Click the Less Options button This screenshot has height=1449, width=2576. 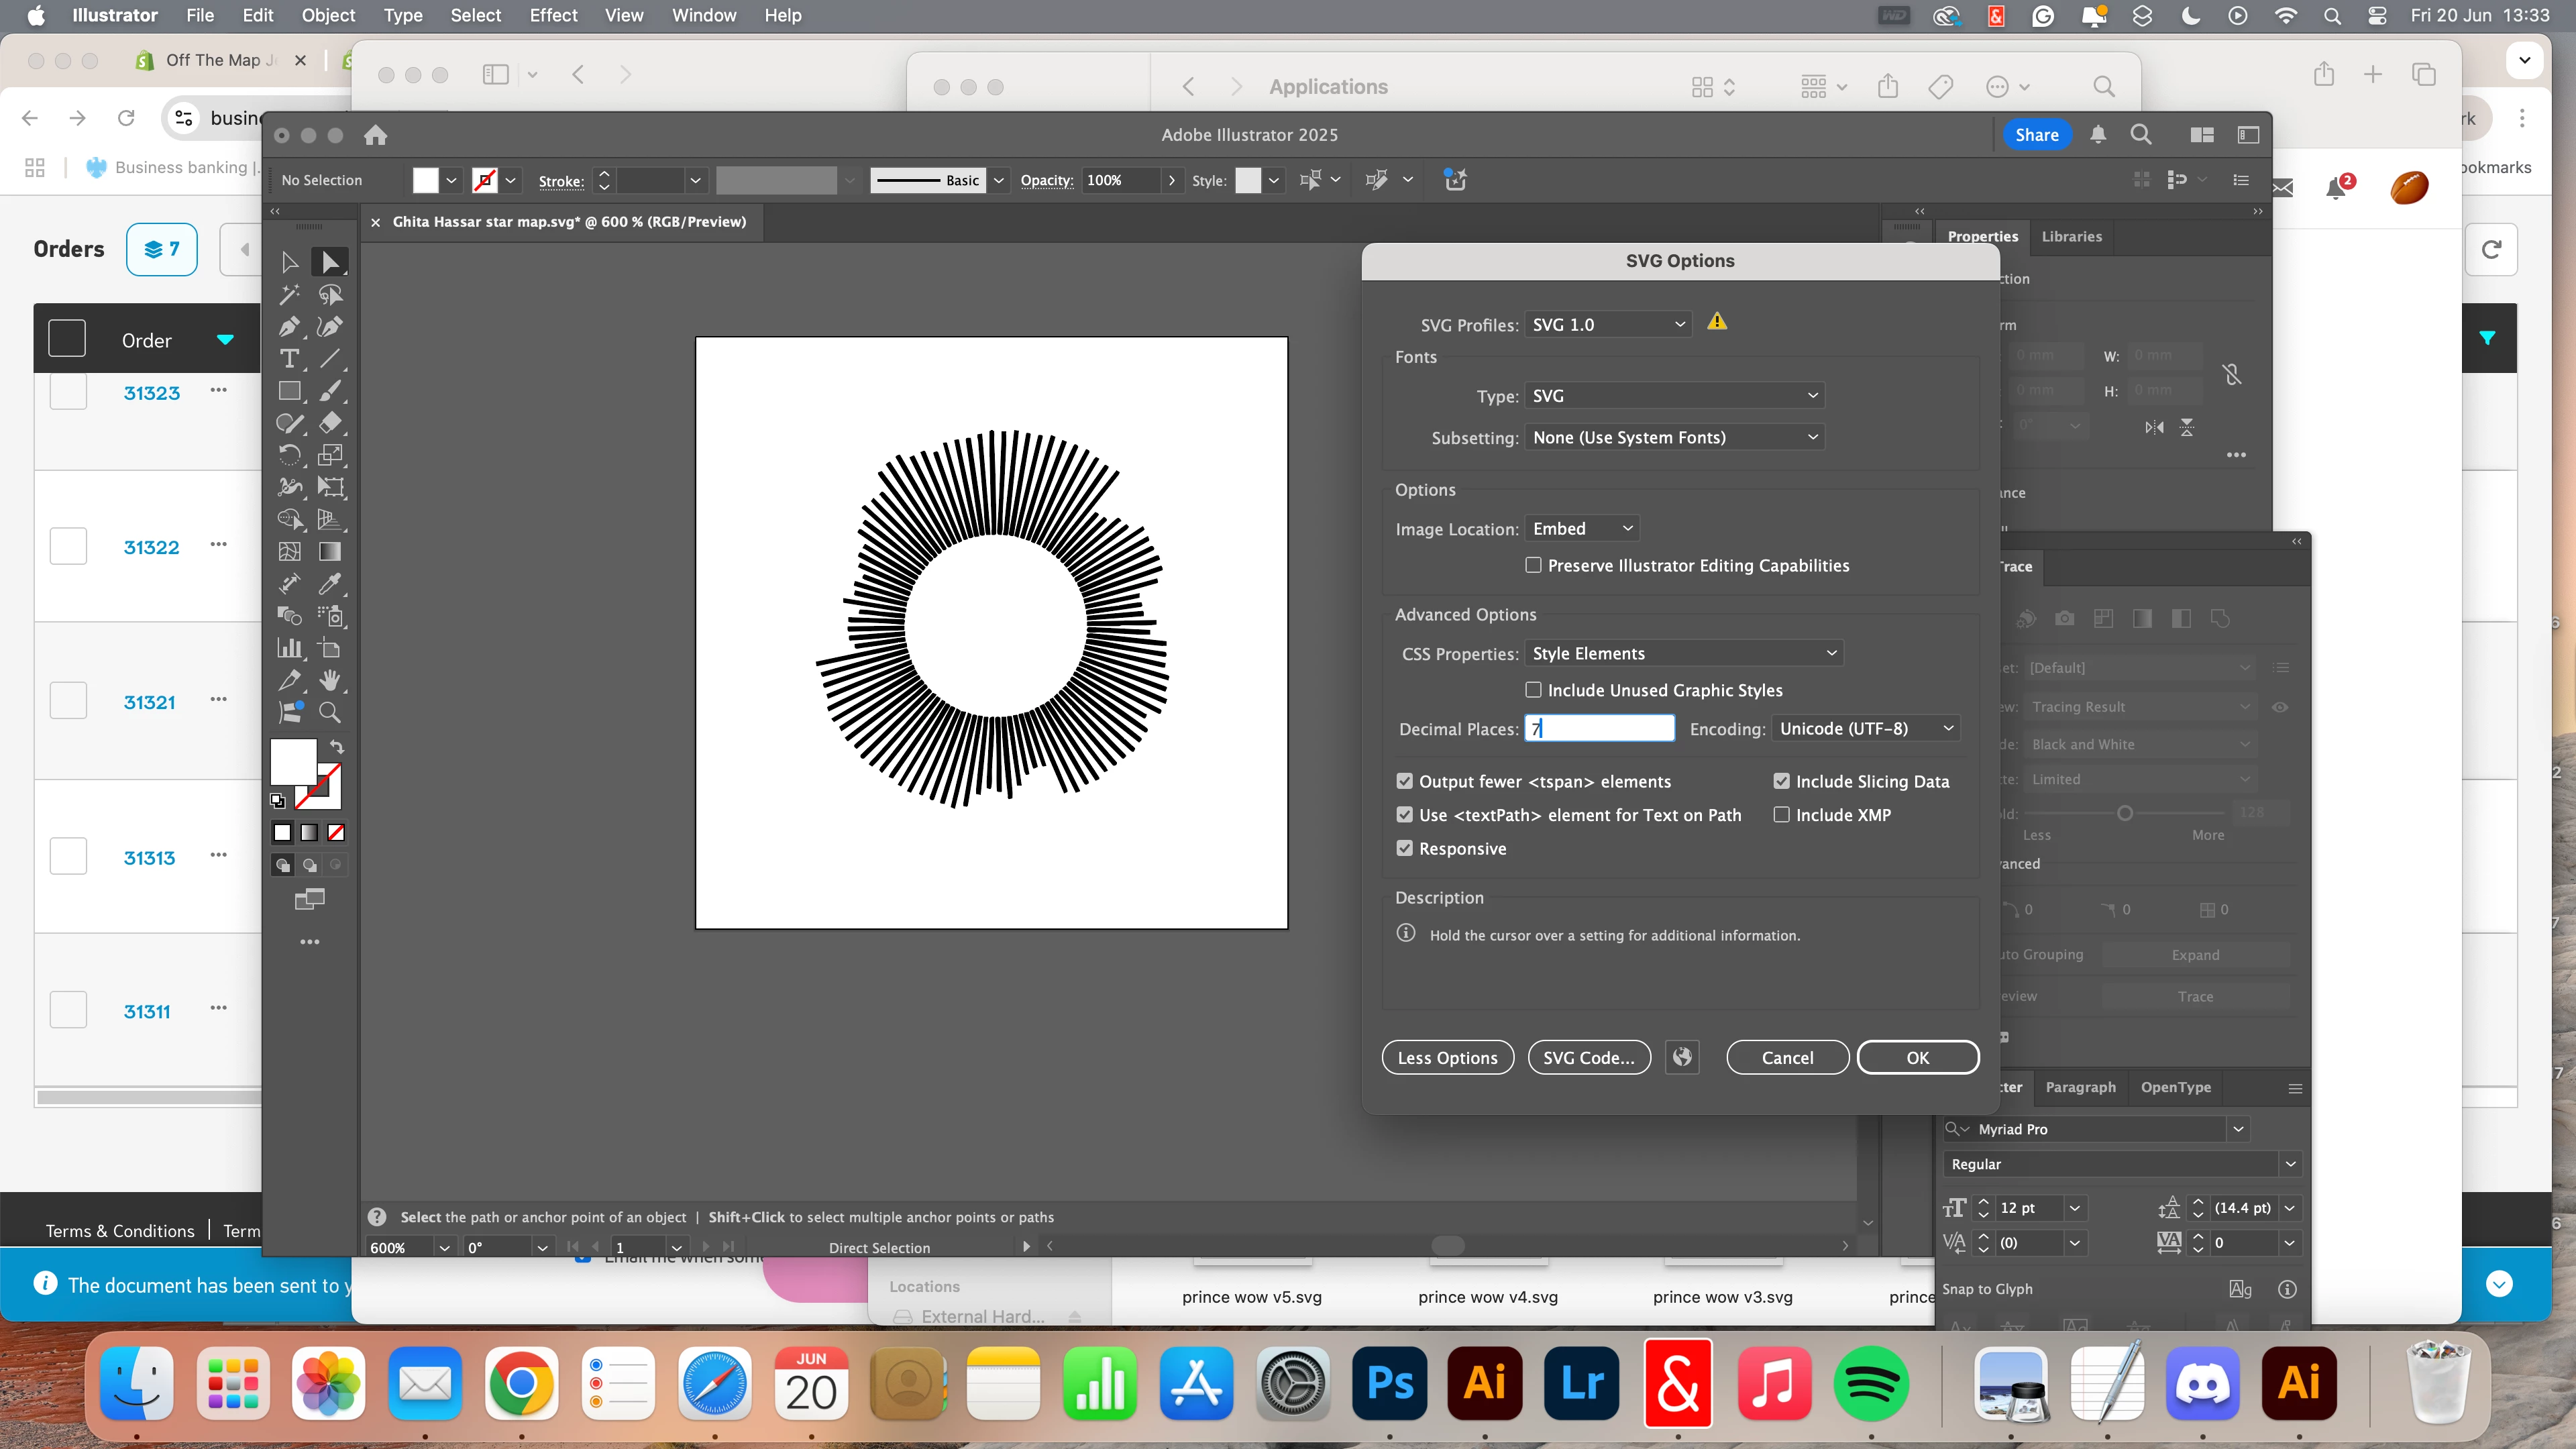pyautogui.click(x=1447, y=1057)
